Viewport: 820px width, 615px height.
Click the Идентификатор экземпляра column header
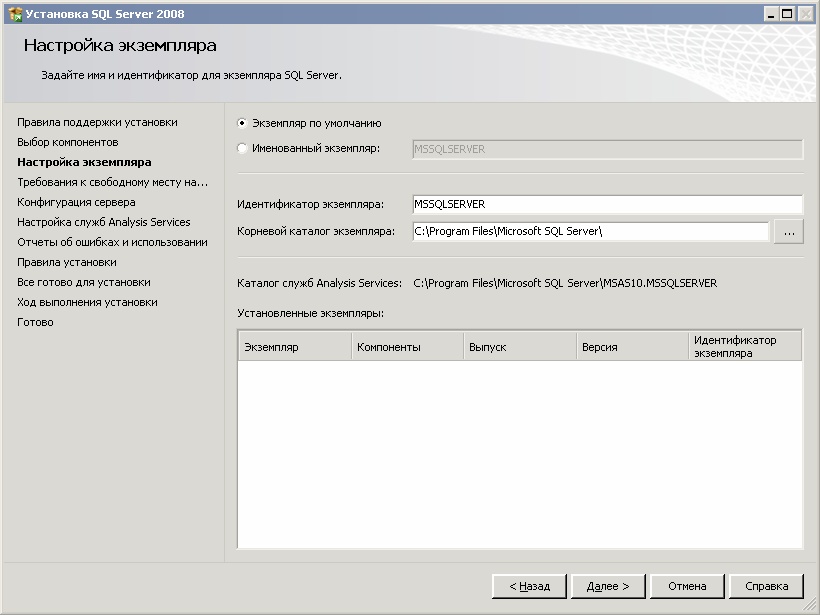745,347
